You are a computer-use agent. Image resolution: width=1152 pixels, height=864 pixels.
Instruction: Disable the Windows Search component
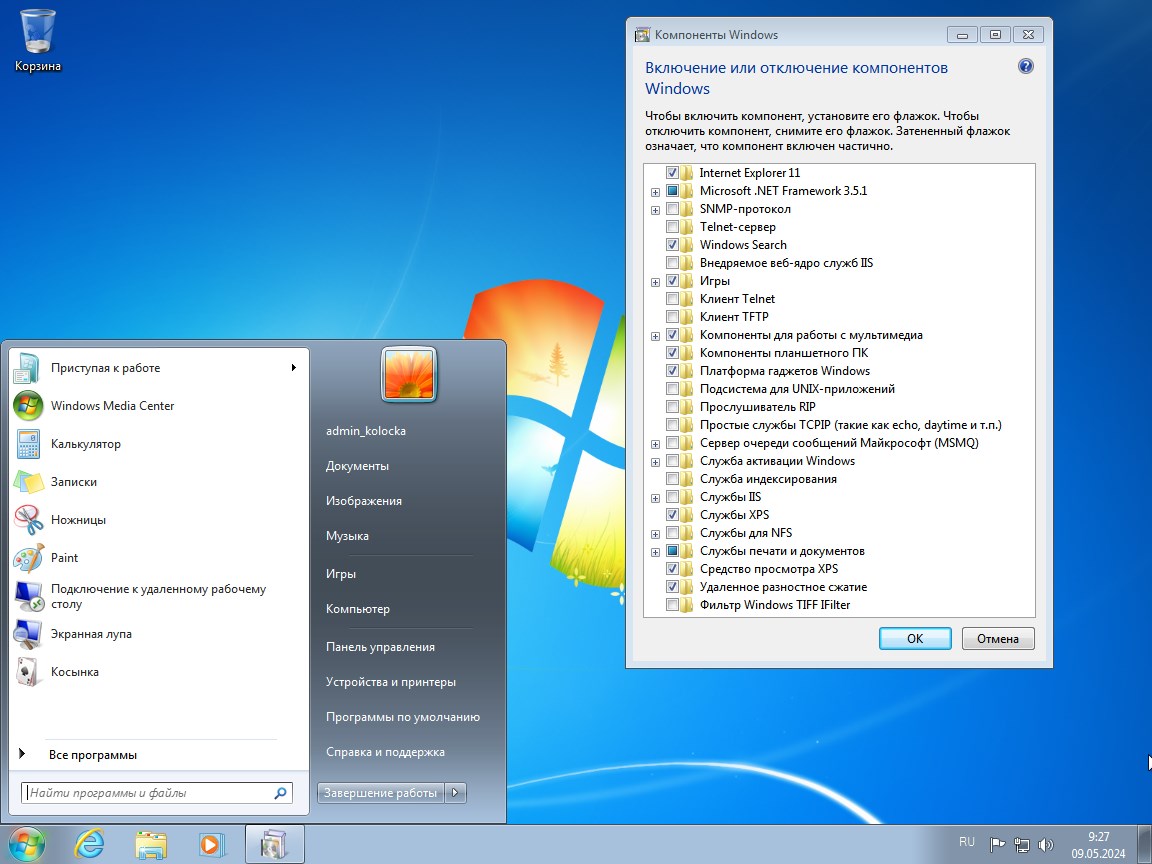(672, 244)
